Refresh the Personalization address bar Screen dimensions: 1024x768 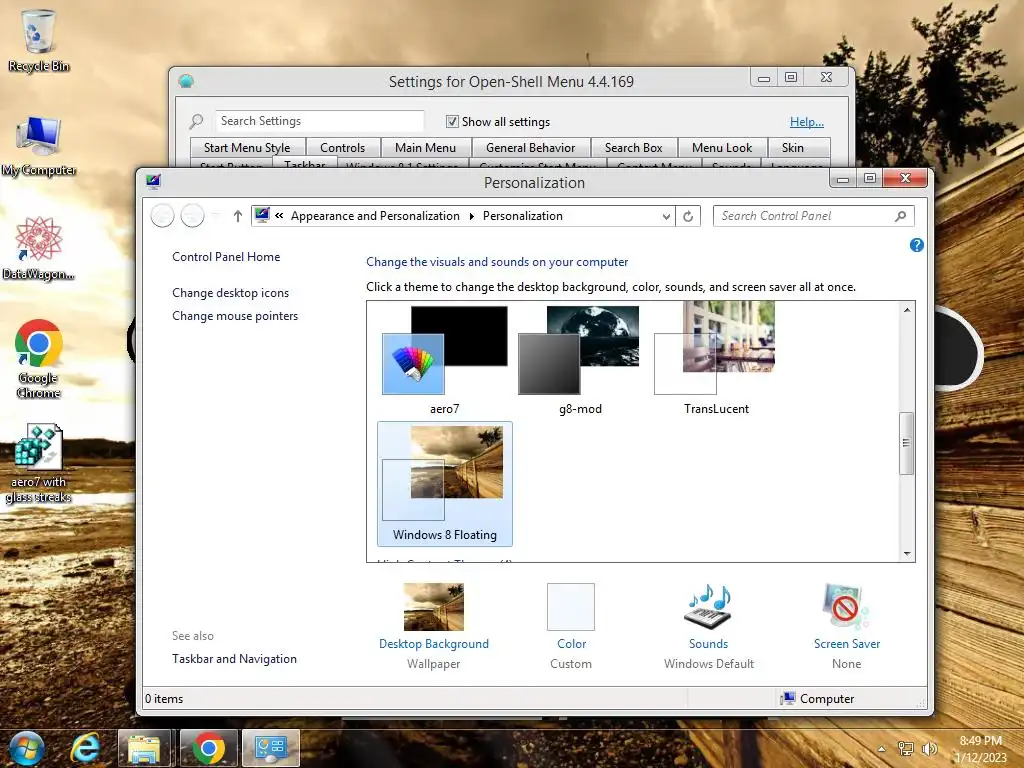688,216
